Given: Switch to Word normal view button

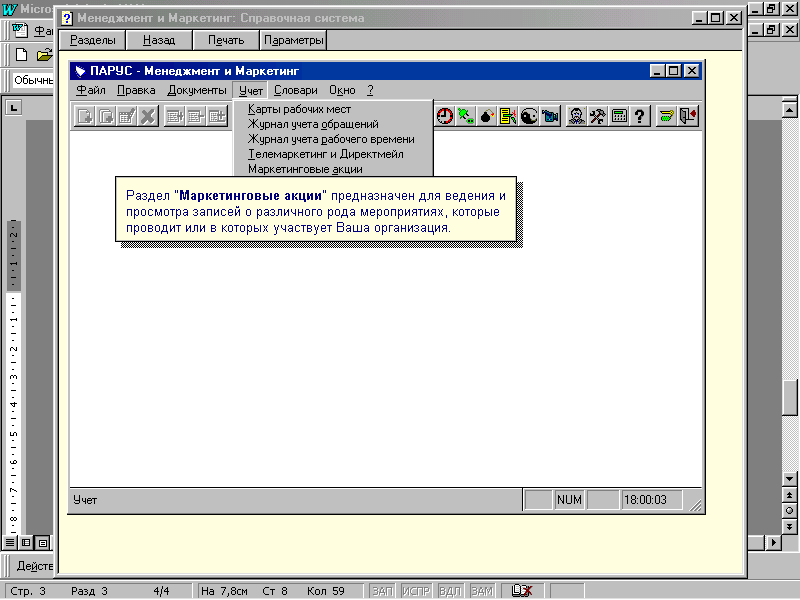Looking at the screenshot, I should [x=10, y=543].
